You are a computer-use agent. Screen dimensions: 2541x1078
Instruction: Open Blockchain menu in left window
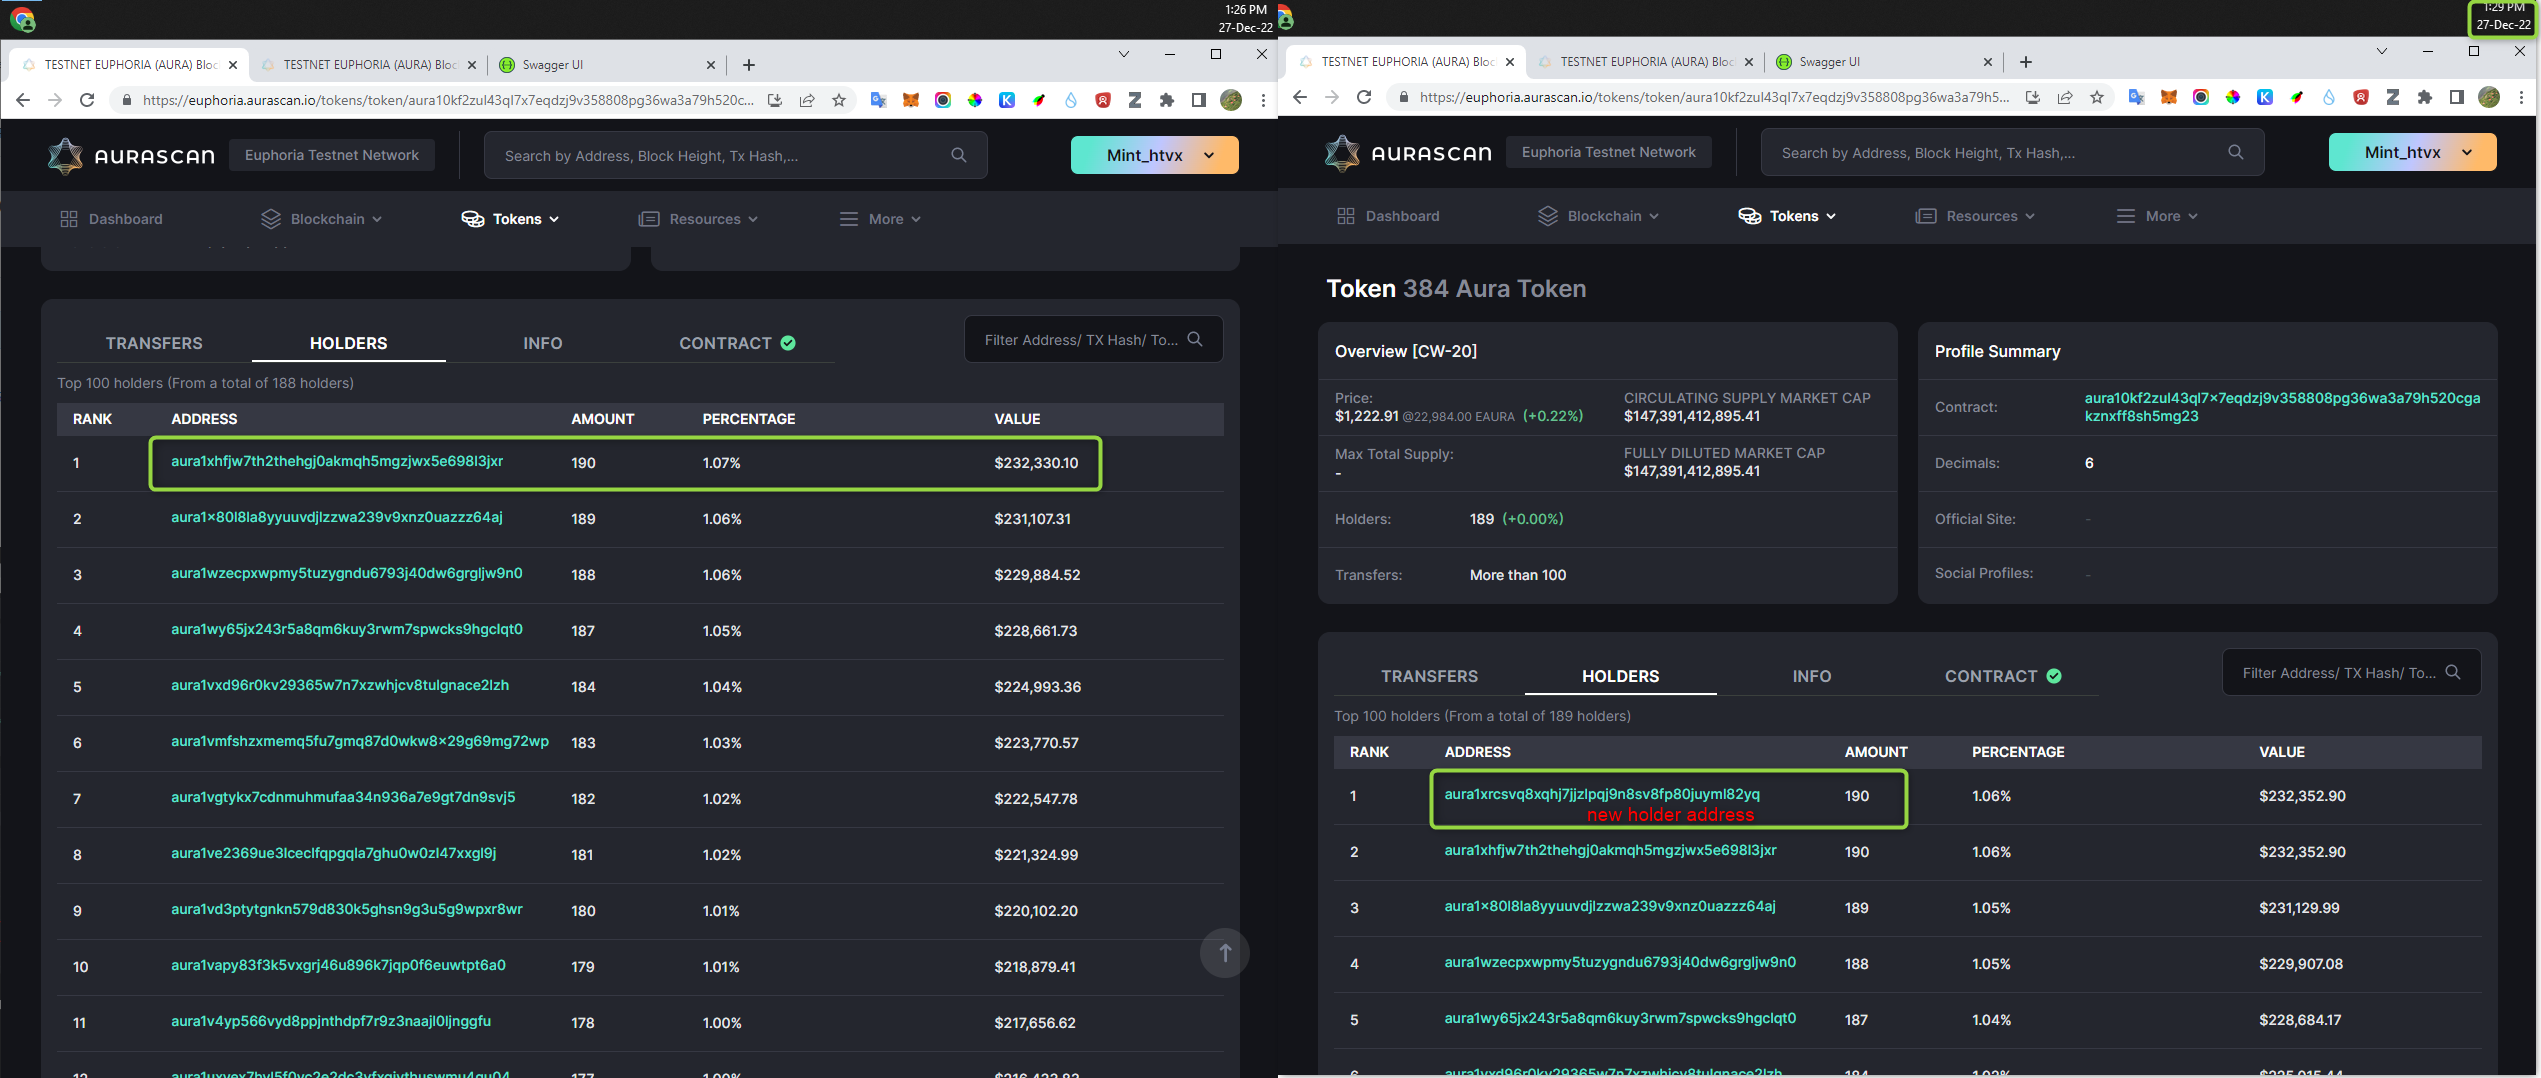(x=322, y=219)
